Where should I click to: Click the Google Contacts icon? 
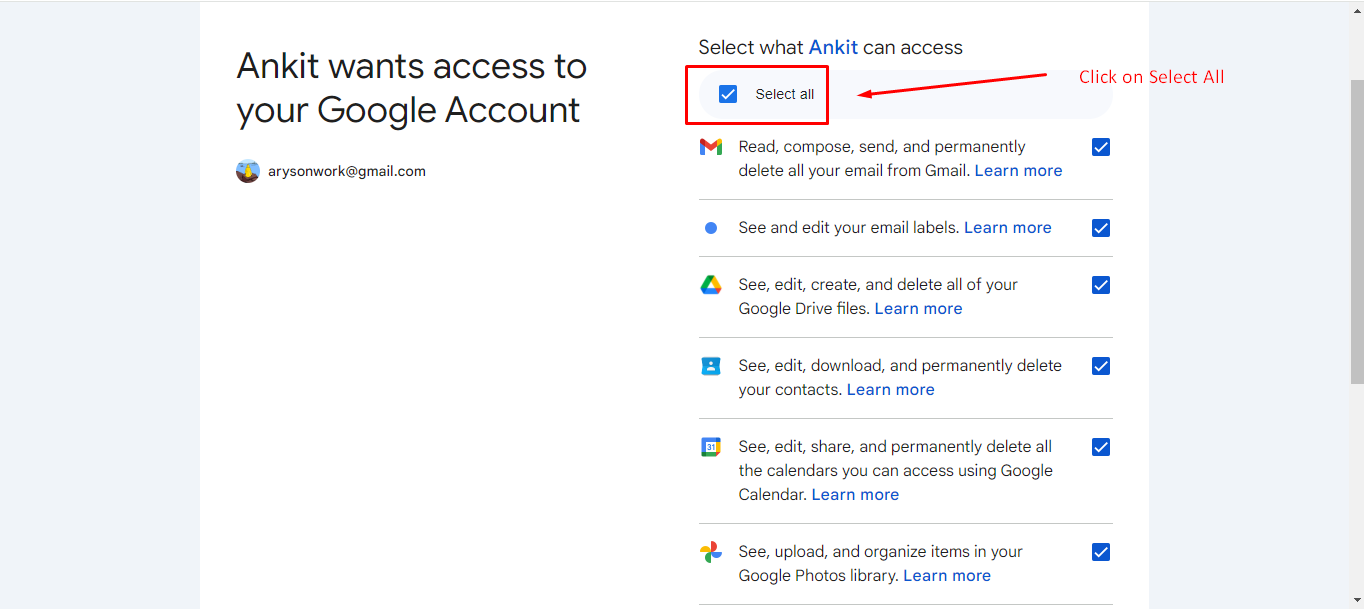click(711, 366)
